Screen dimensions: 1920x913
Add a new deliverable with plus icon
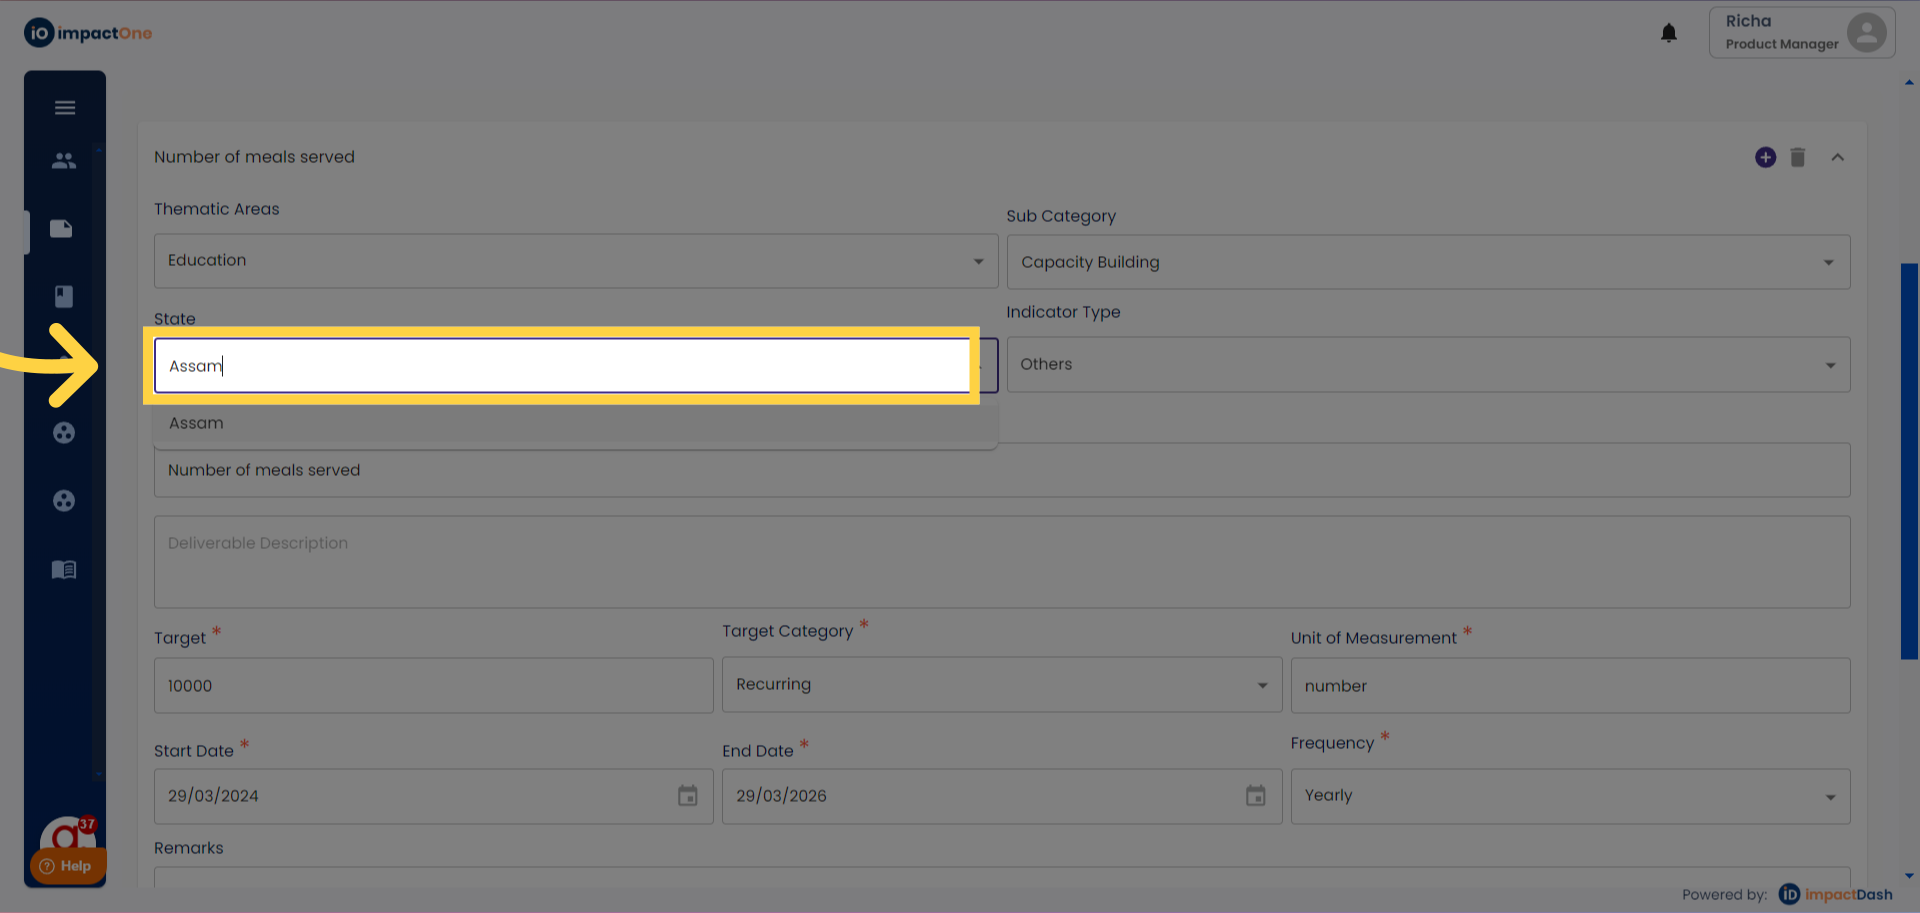pyautogui.click(x=1765, y=158)
